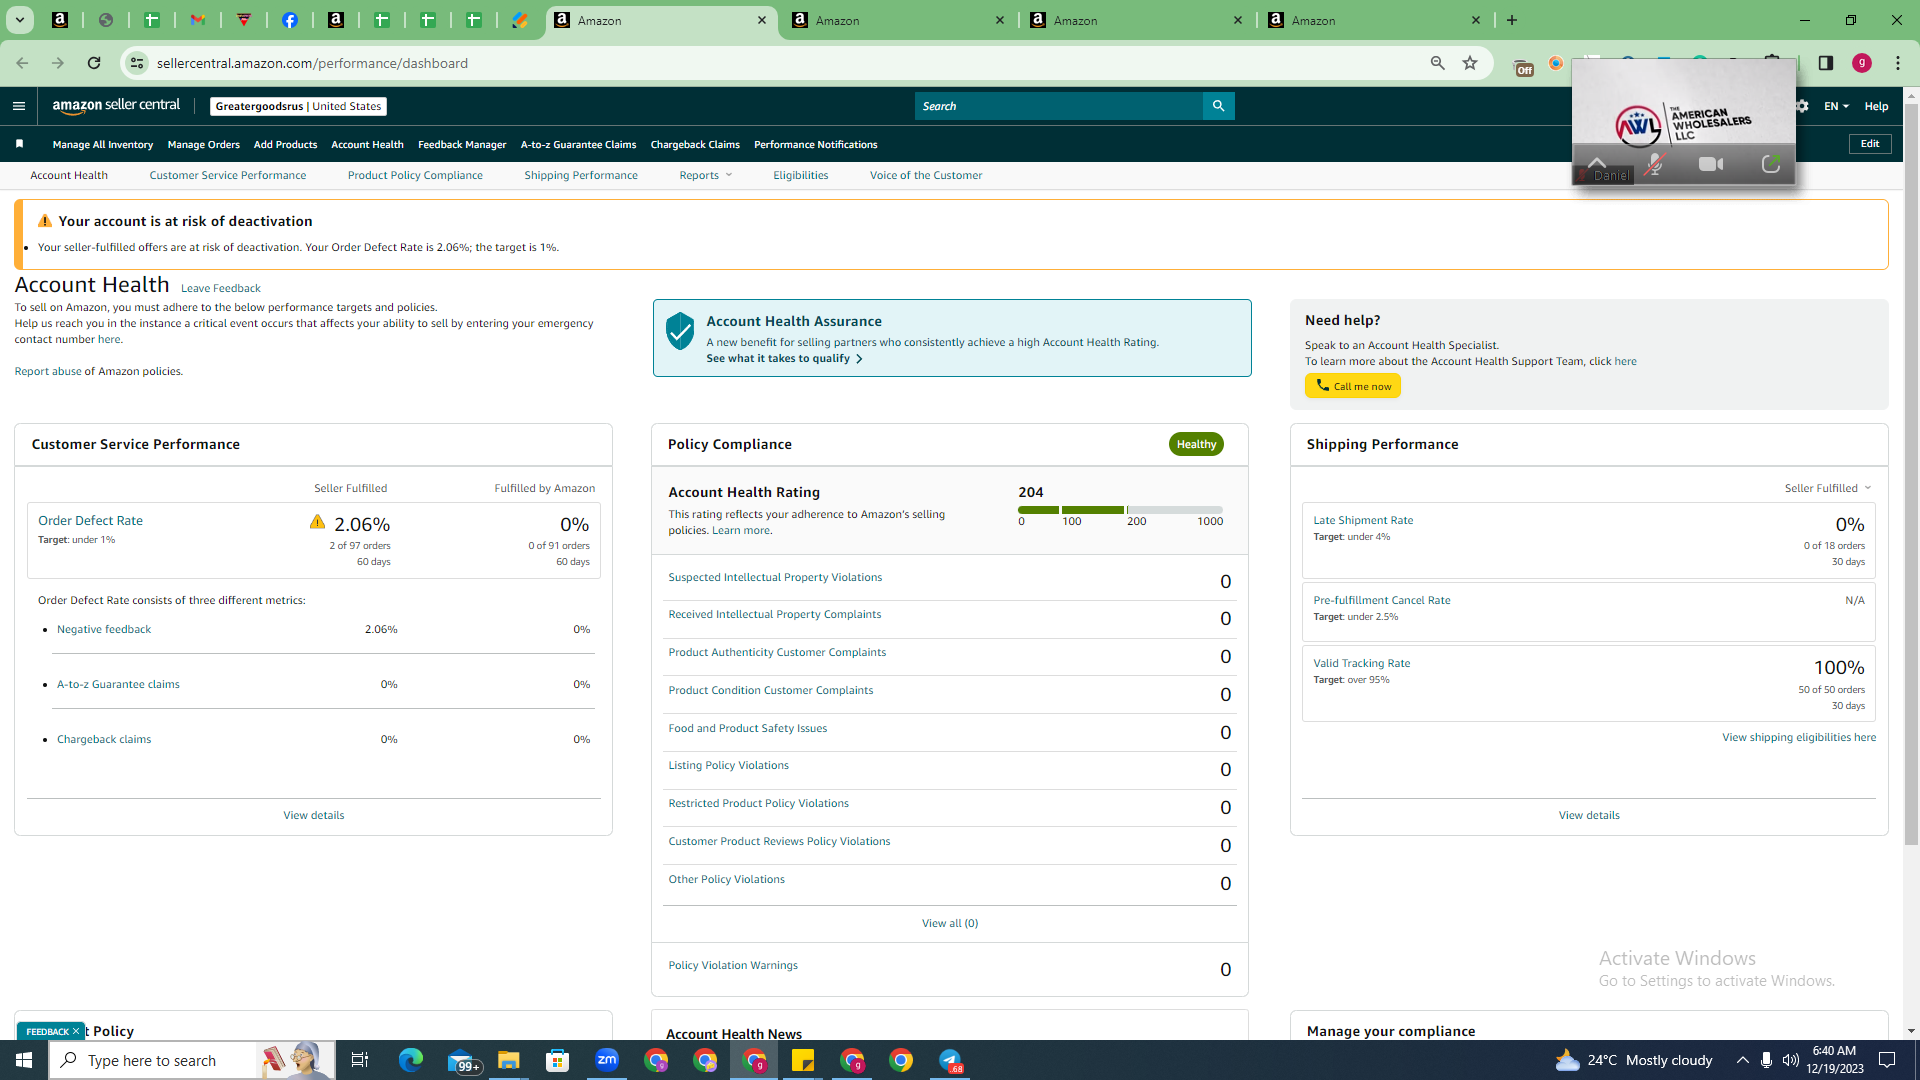Click the Account Health Assurance shield icon
The height and width of the screenshot is (1080, 1920).
pyautogui.click(x=680, y=331)
